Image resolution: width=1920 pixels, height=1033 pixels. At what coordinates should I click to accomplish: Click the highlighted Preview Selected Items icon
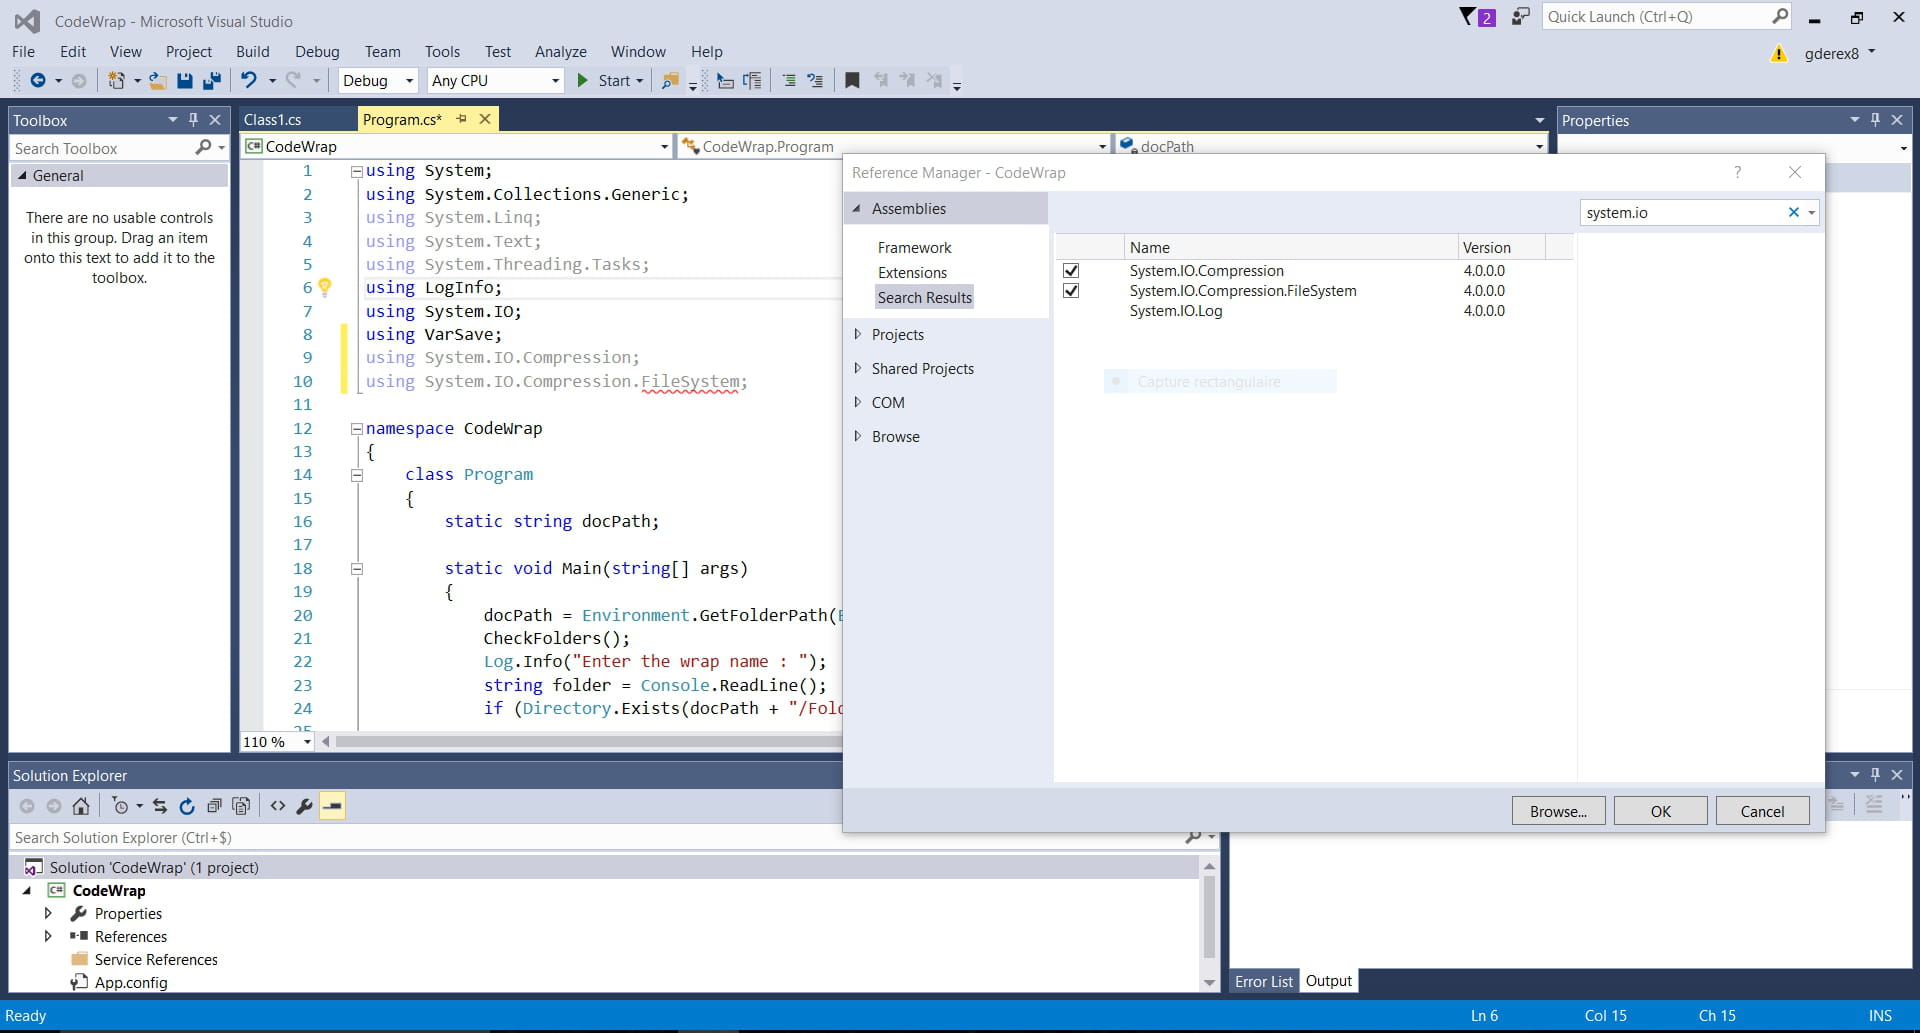click(x=332, y=806)
